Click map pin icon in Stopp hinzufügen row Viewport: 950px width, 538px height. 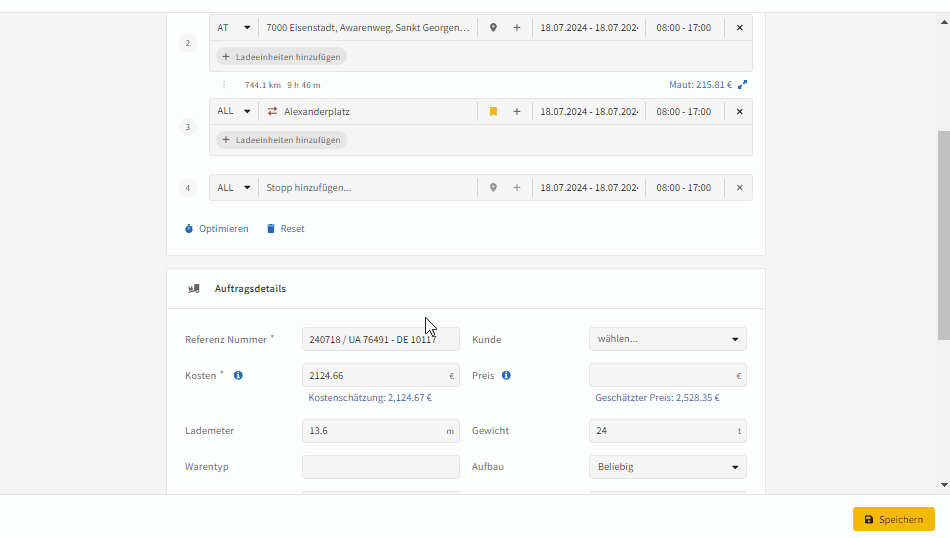(493, 188)
